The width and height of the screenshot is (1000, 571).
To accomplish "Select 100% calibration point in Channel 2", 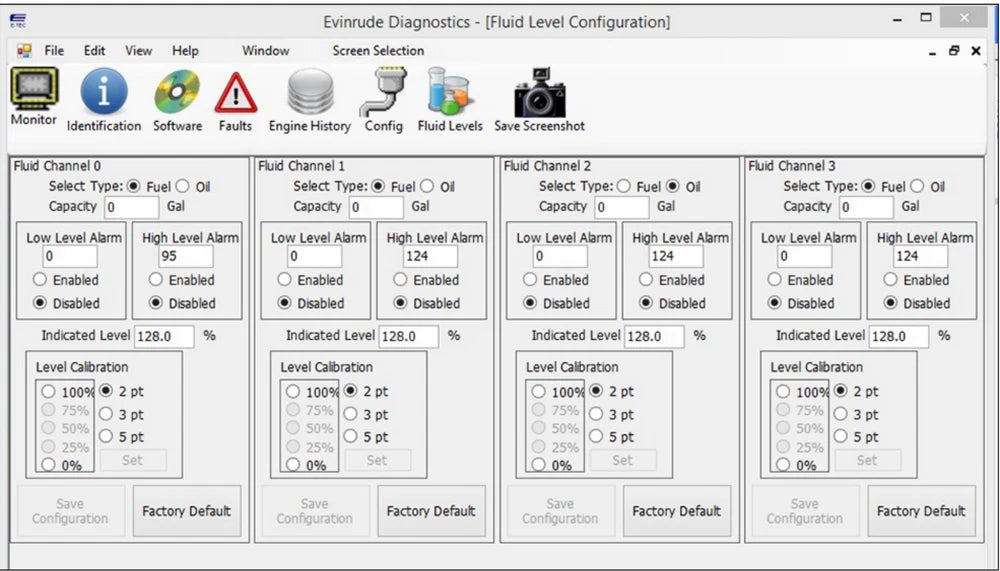I will (539, 392).
